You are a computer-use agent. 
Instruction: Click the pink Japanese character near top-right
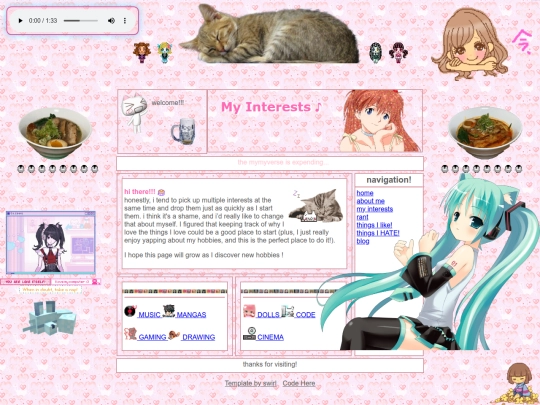[521, 42]
